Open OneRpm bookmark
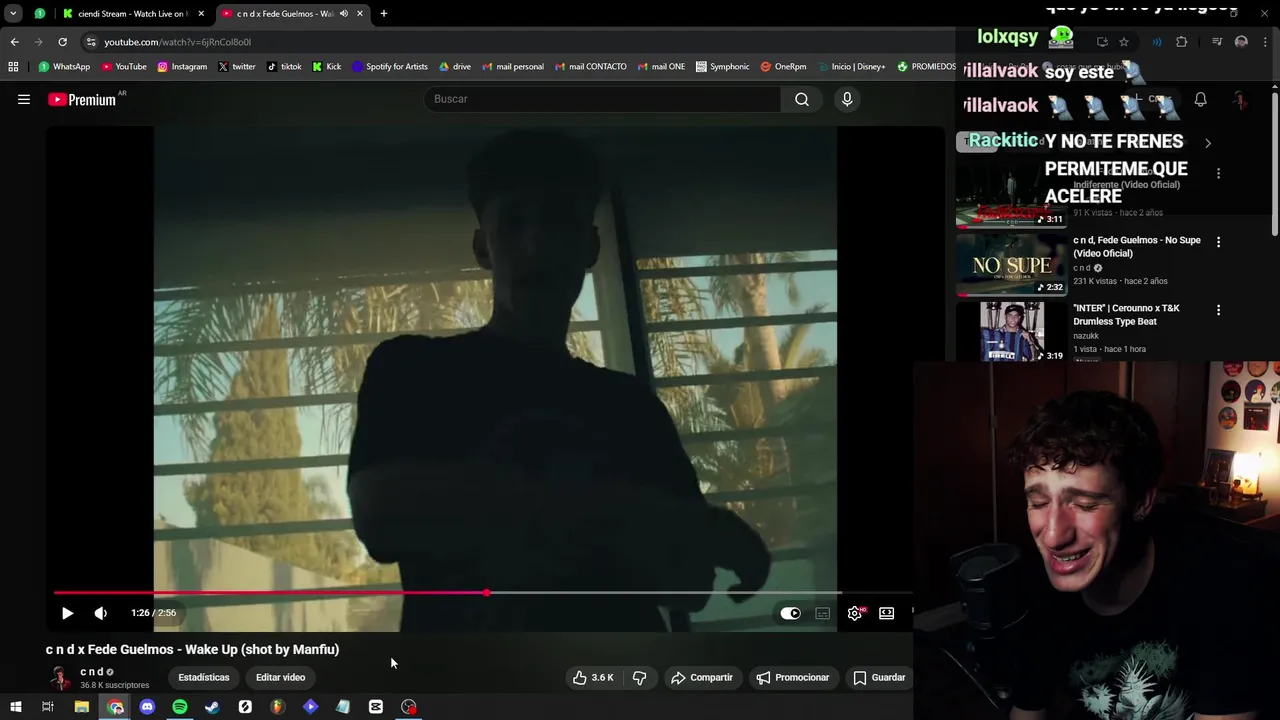1280x720 pixels. 783,67
